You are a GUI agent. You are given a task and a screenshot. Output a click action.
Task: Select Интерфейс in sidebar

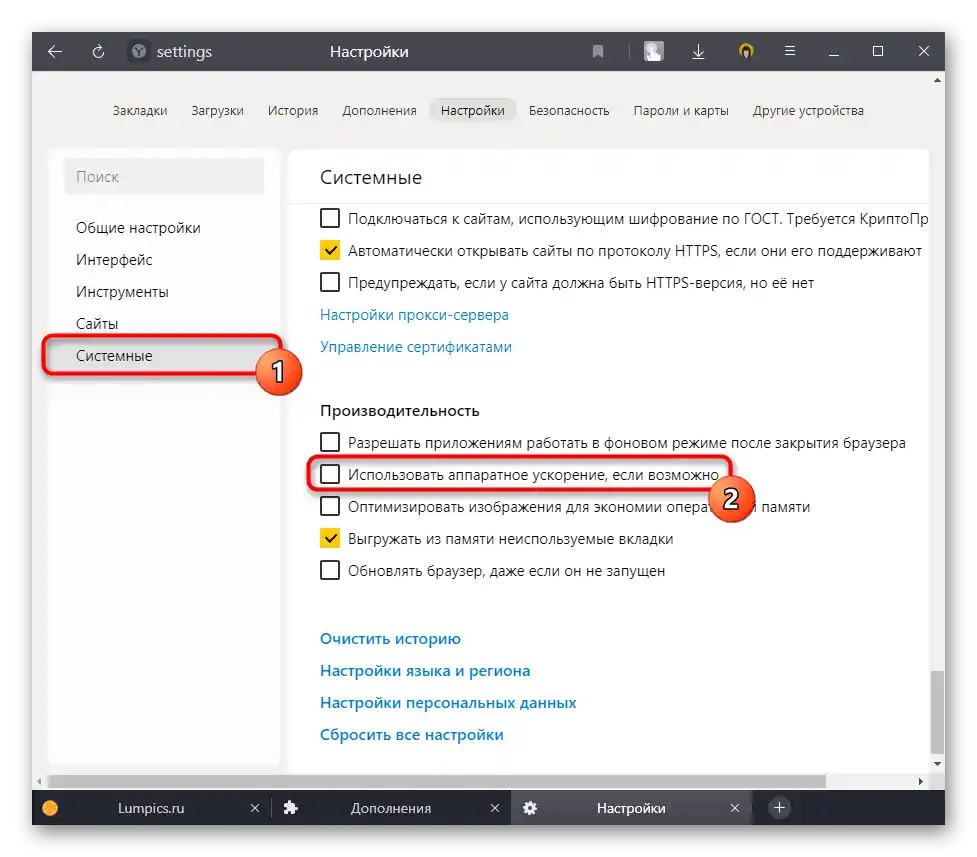[114, 259]
